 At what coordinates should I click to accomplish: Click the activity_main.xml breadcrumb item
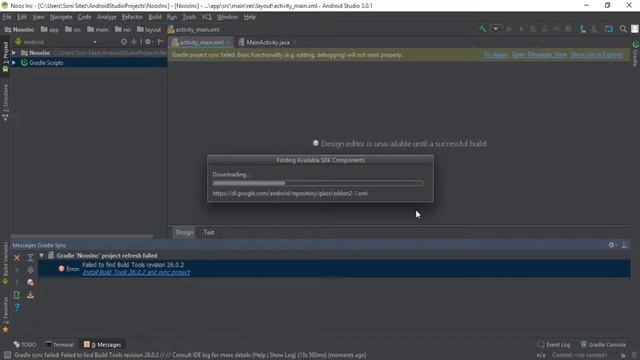193,29
